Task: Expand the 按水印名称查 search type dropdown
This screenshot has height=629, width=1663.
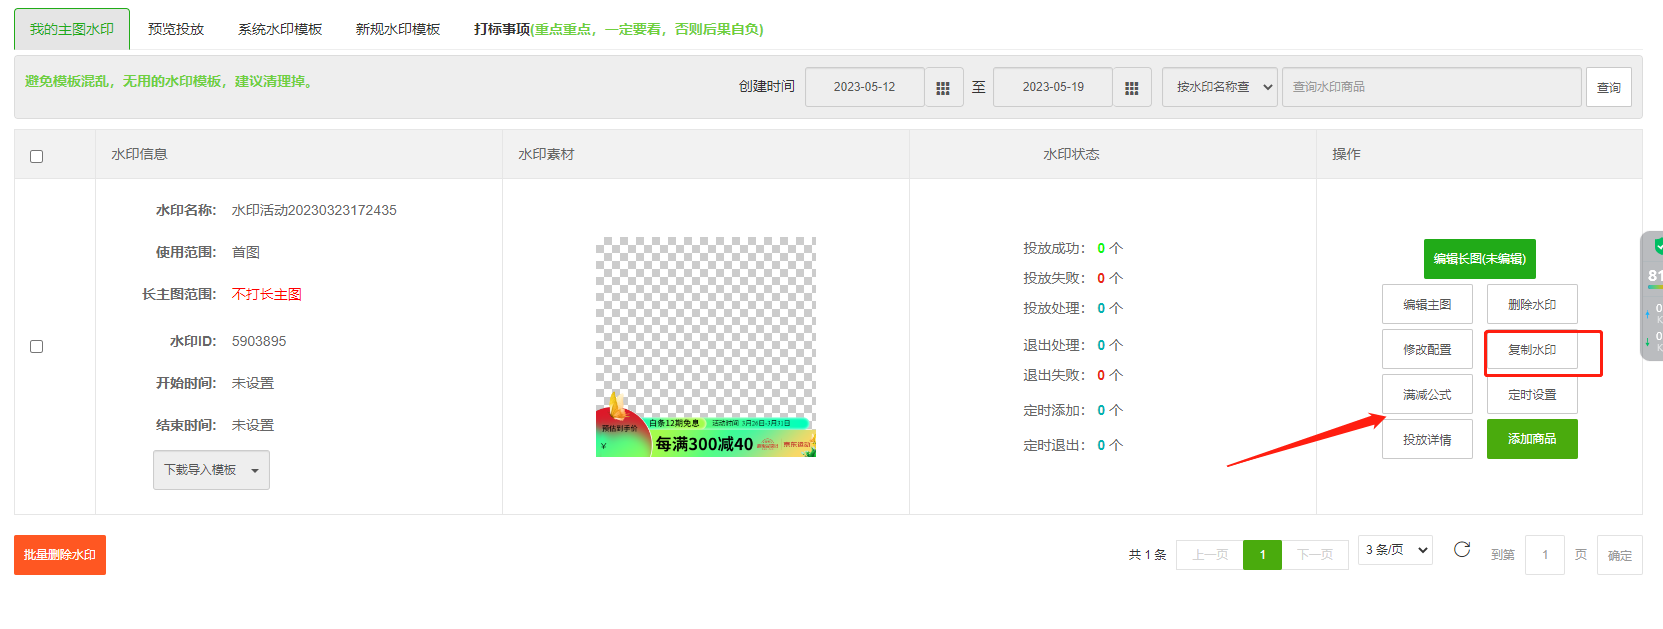Action: pos(1219,87)
